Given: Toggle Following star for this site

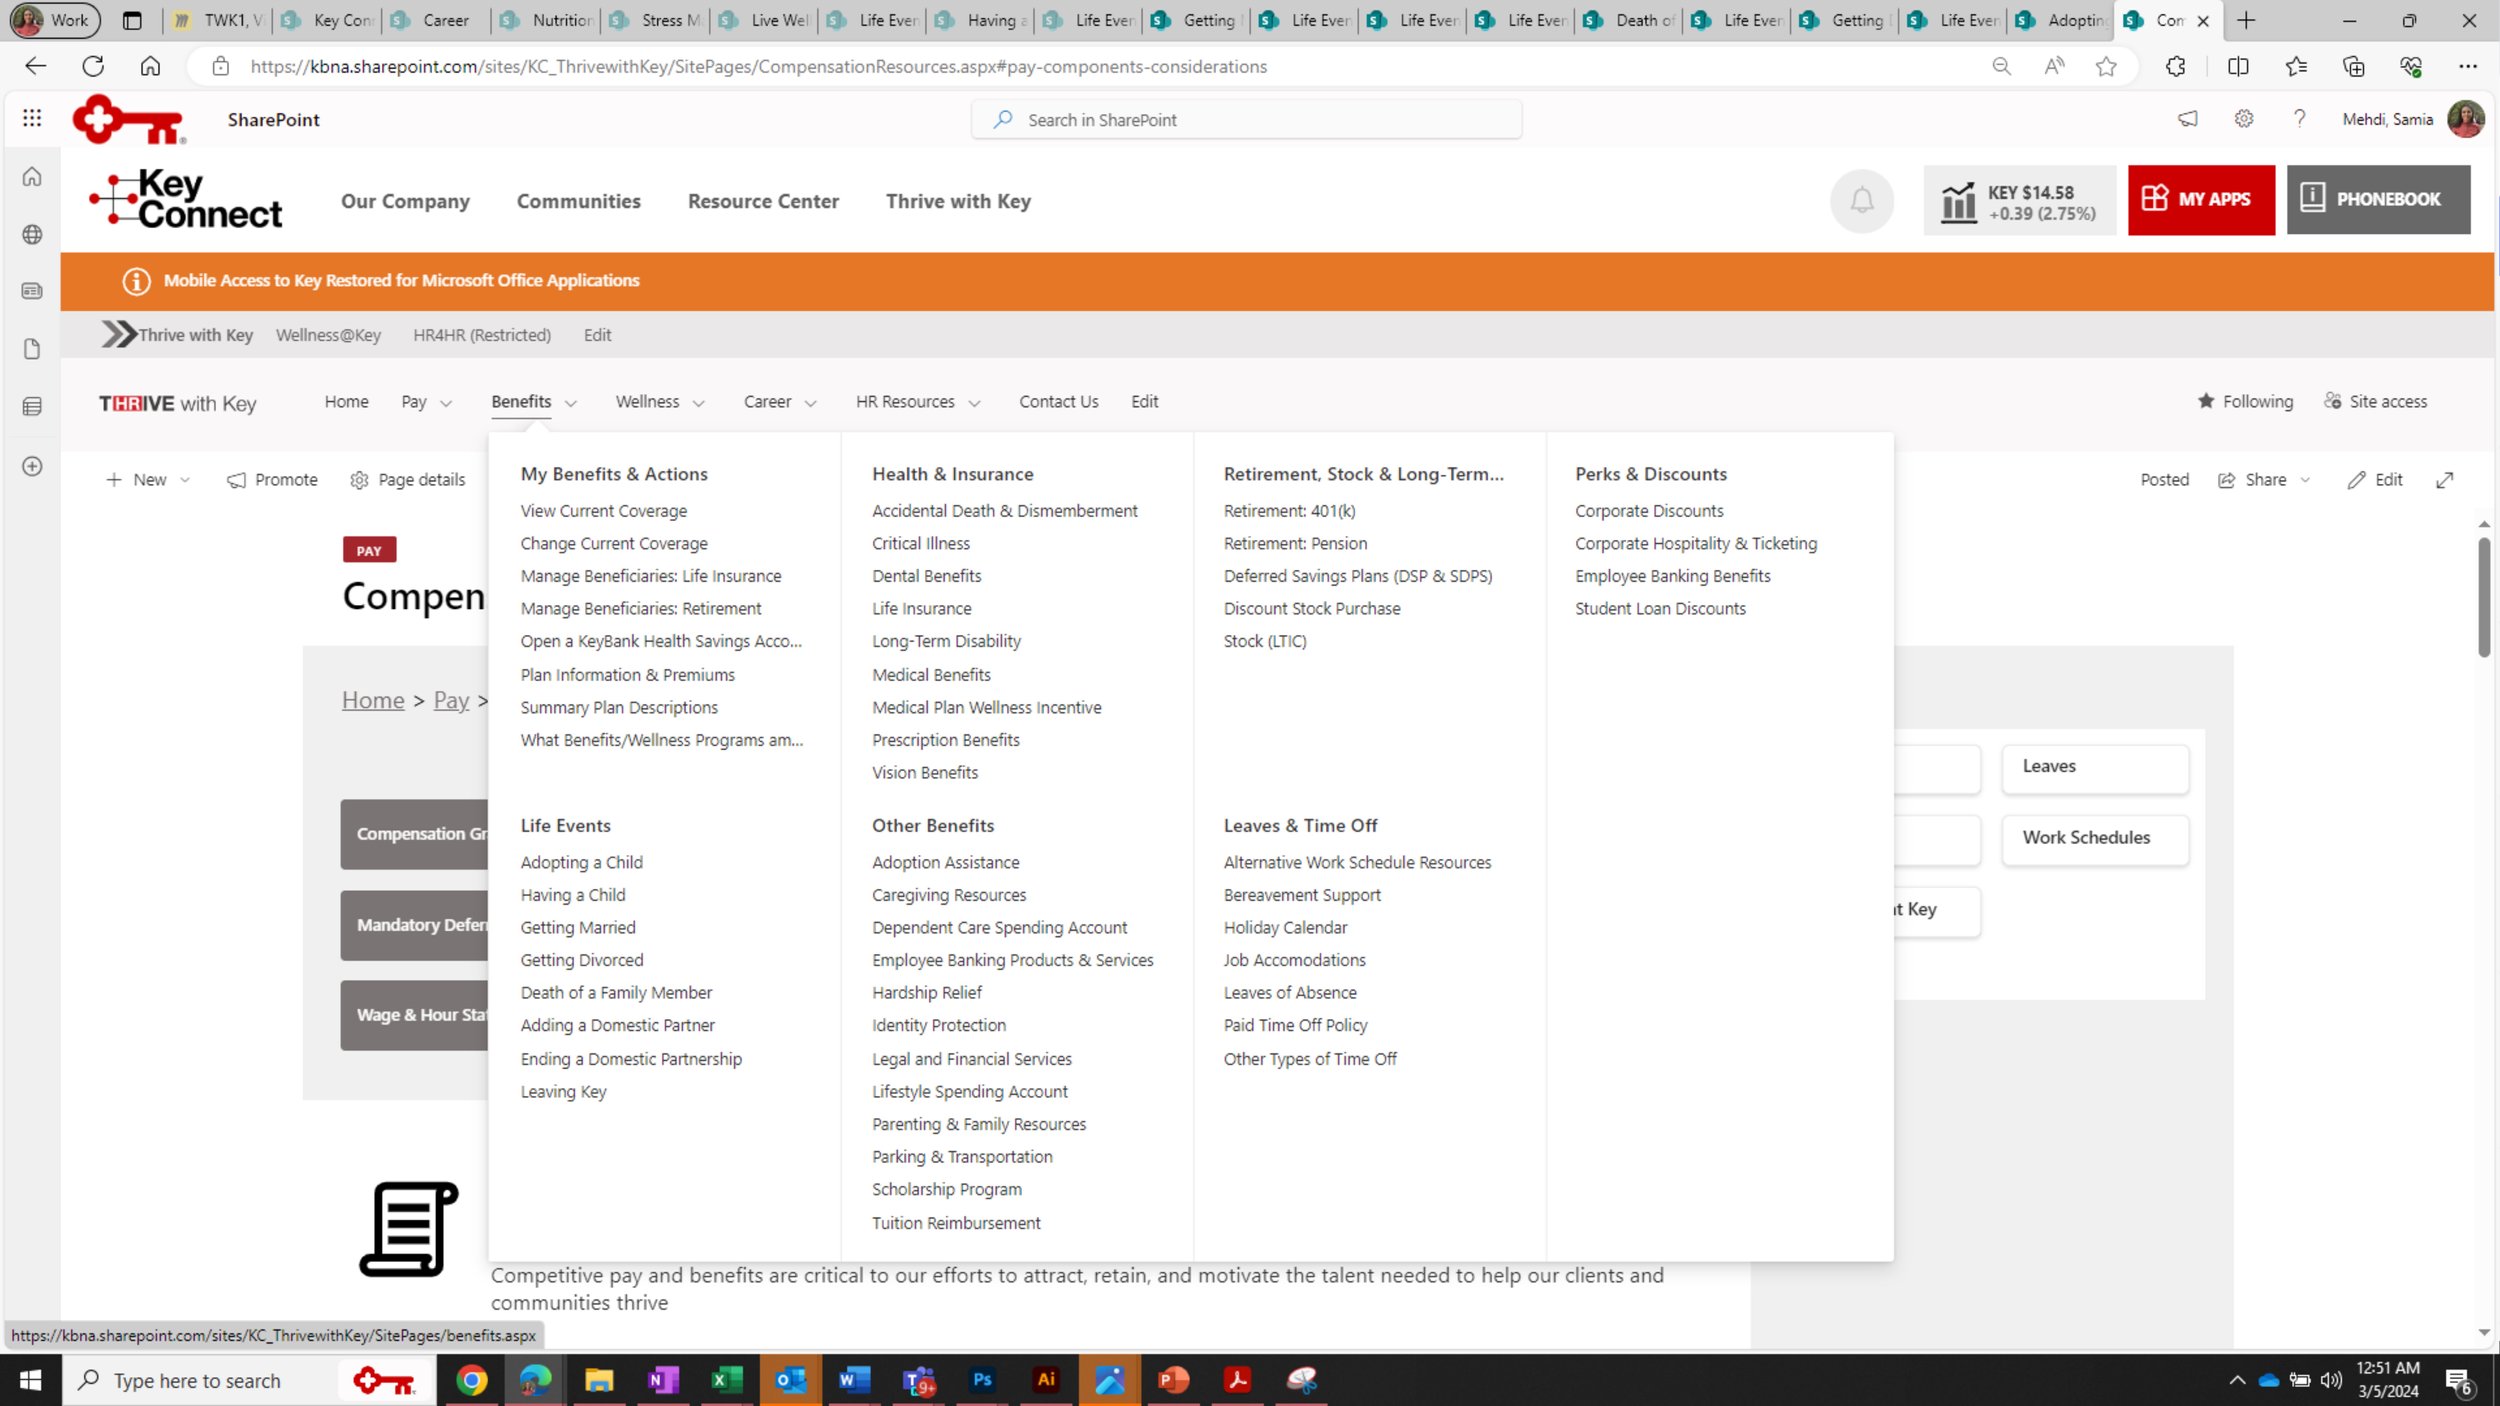Looking at the screenshot, I should point(2205,401).
